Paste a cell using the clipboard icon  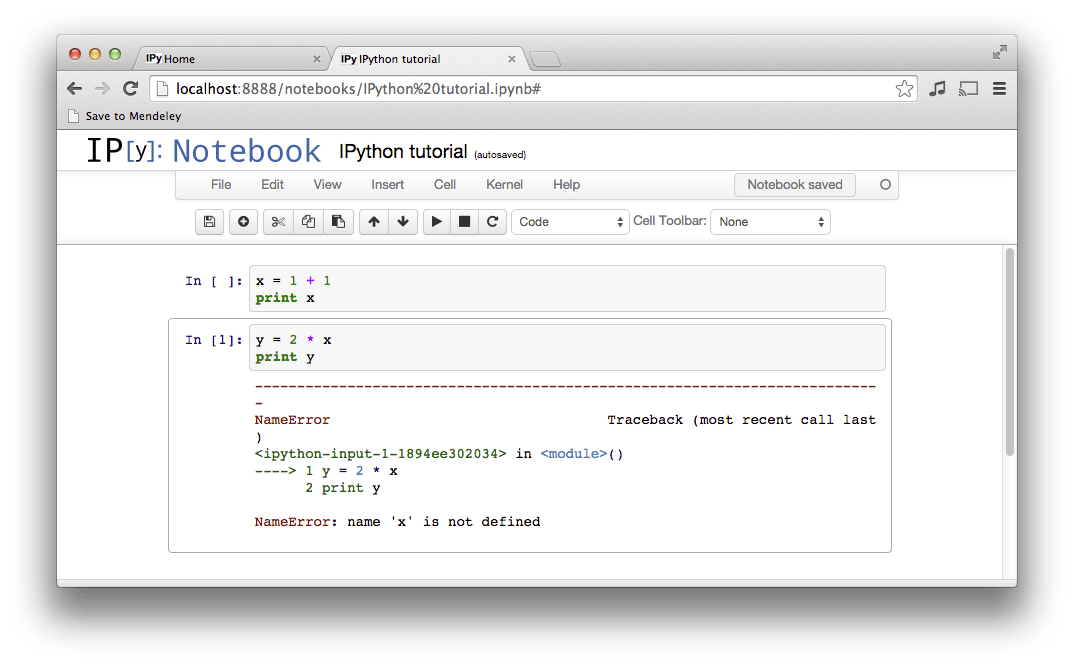(x=338, y=221)
